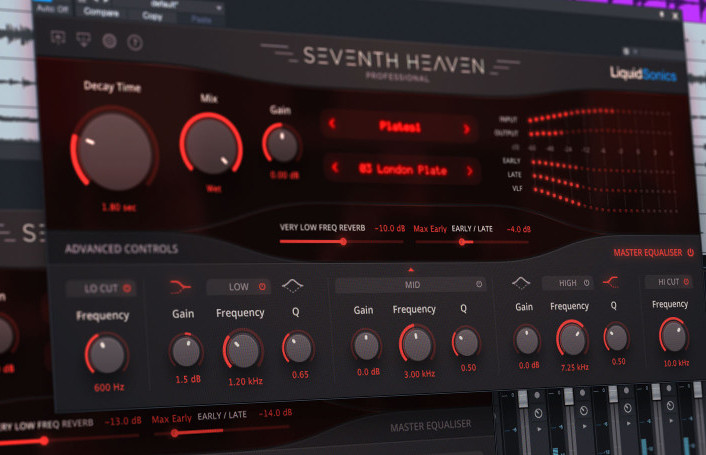This screenshot has height=455, width=706.
Task: Go to previous reverb category with left arrow
Action: click(x=332, y=123)
